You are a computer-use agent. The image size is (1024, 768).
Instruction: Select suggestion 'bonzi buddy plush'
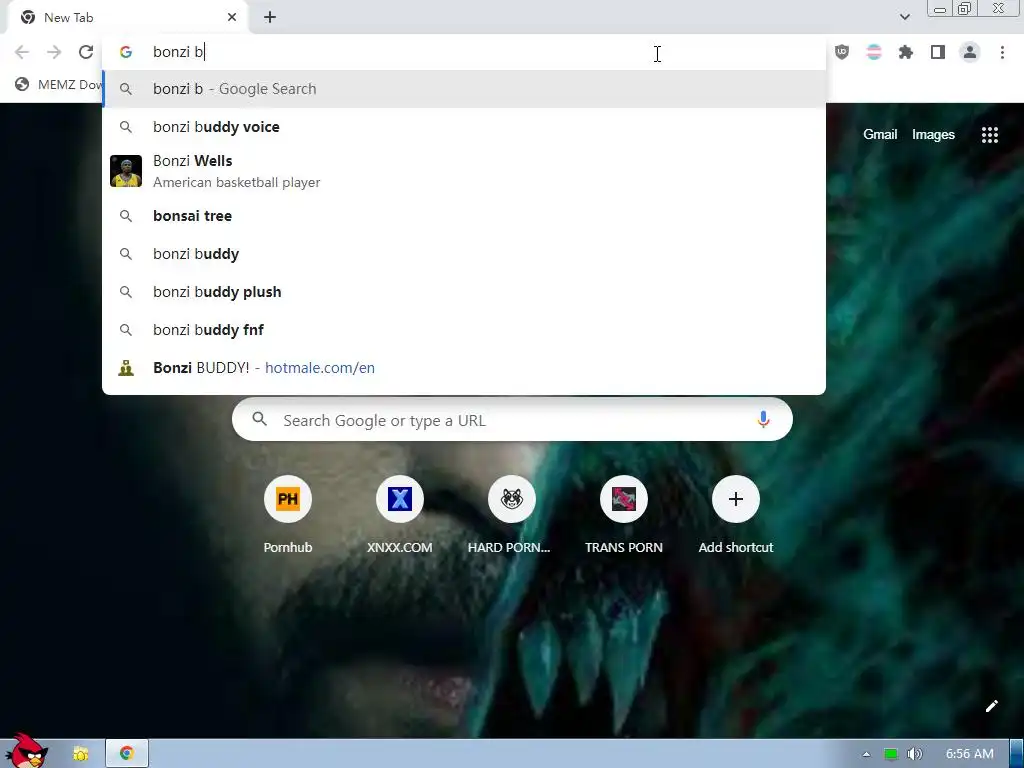click(464, 292)
